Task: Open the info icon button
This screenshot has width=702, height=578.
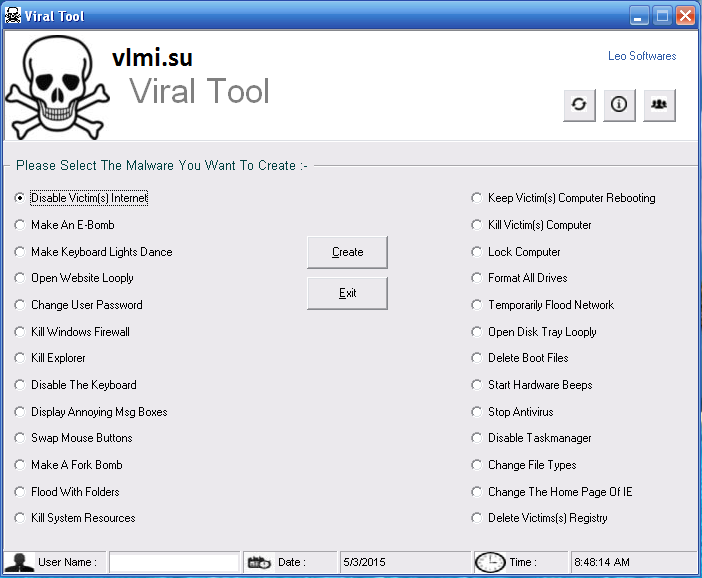Action: pos(619,104)
